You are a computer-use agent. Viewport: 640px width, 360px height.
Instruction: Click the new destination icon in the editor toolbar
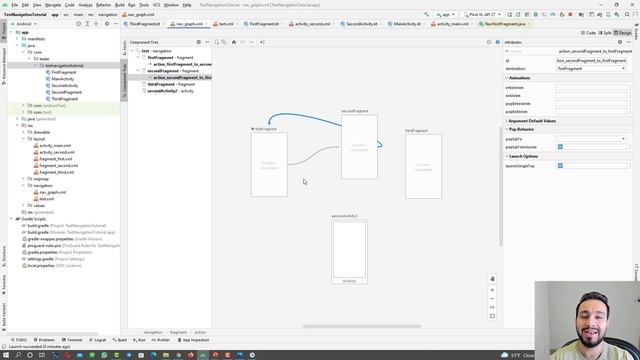coord(217,42)
